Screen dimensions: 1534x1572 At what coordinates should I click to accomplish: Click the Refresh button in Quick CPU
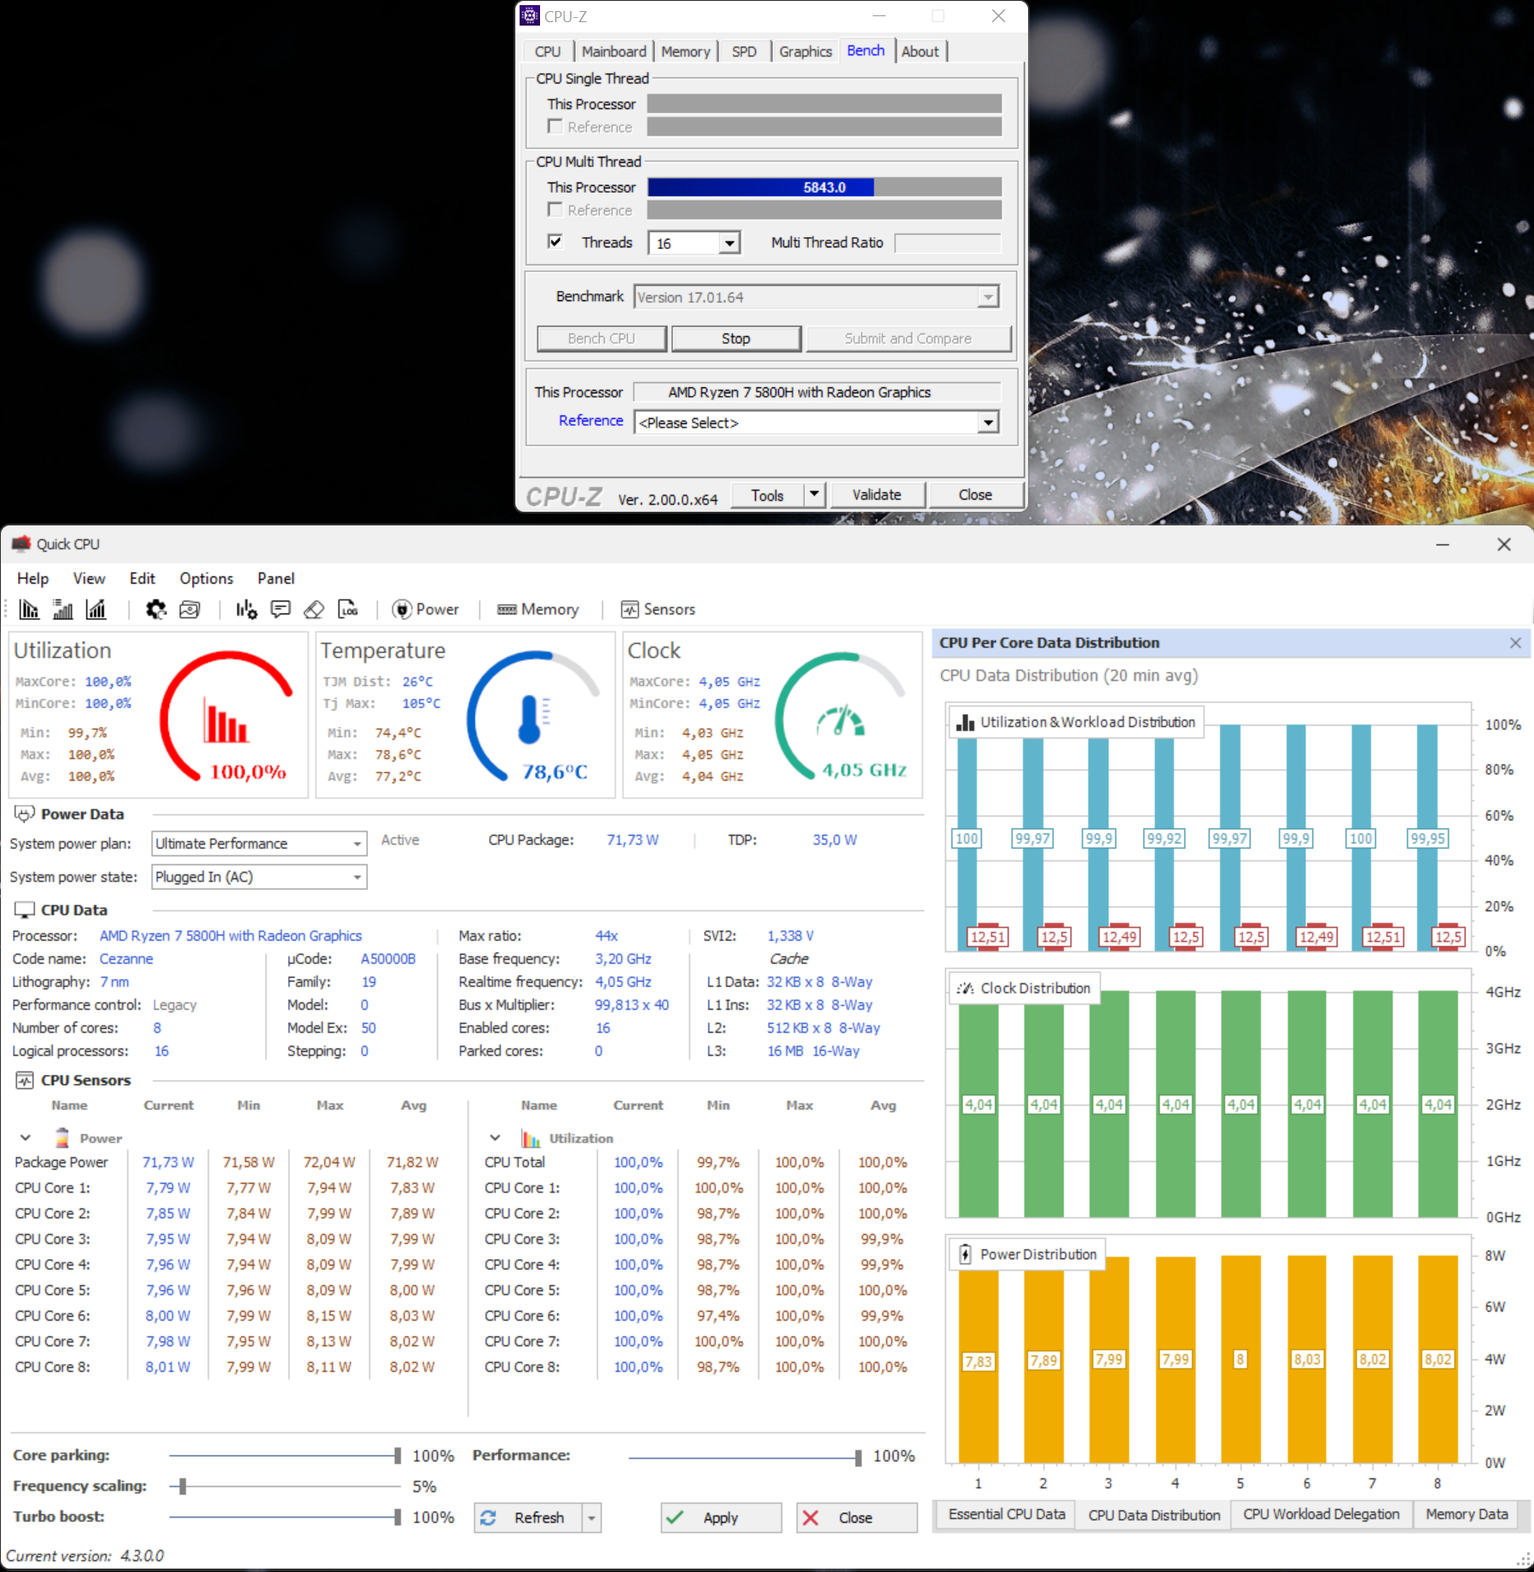528,1517
